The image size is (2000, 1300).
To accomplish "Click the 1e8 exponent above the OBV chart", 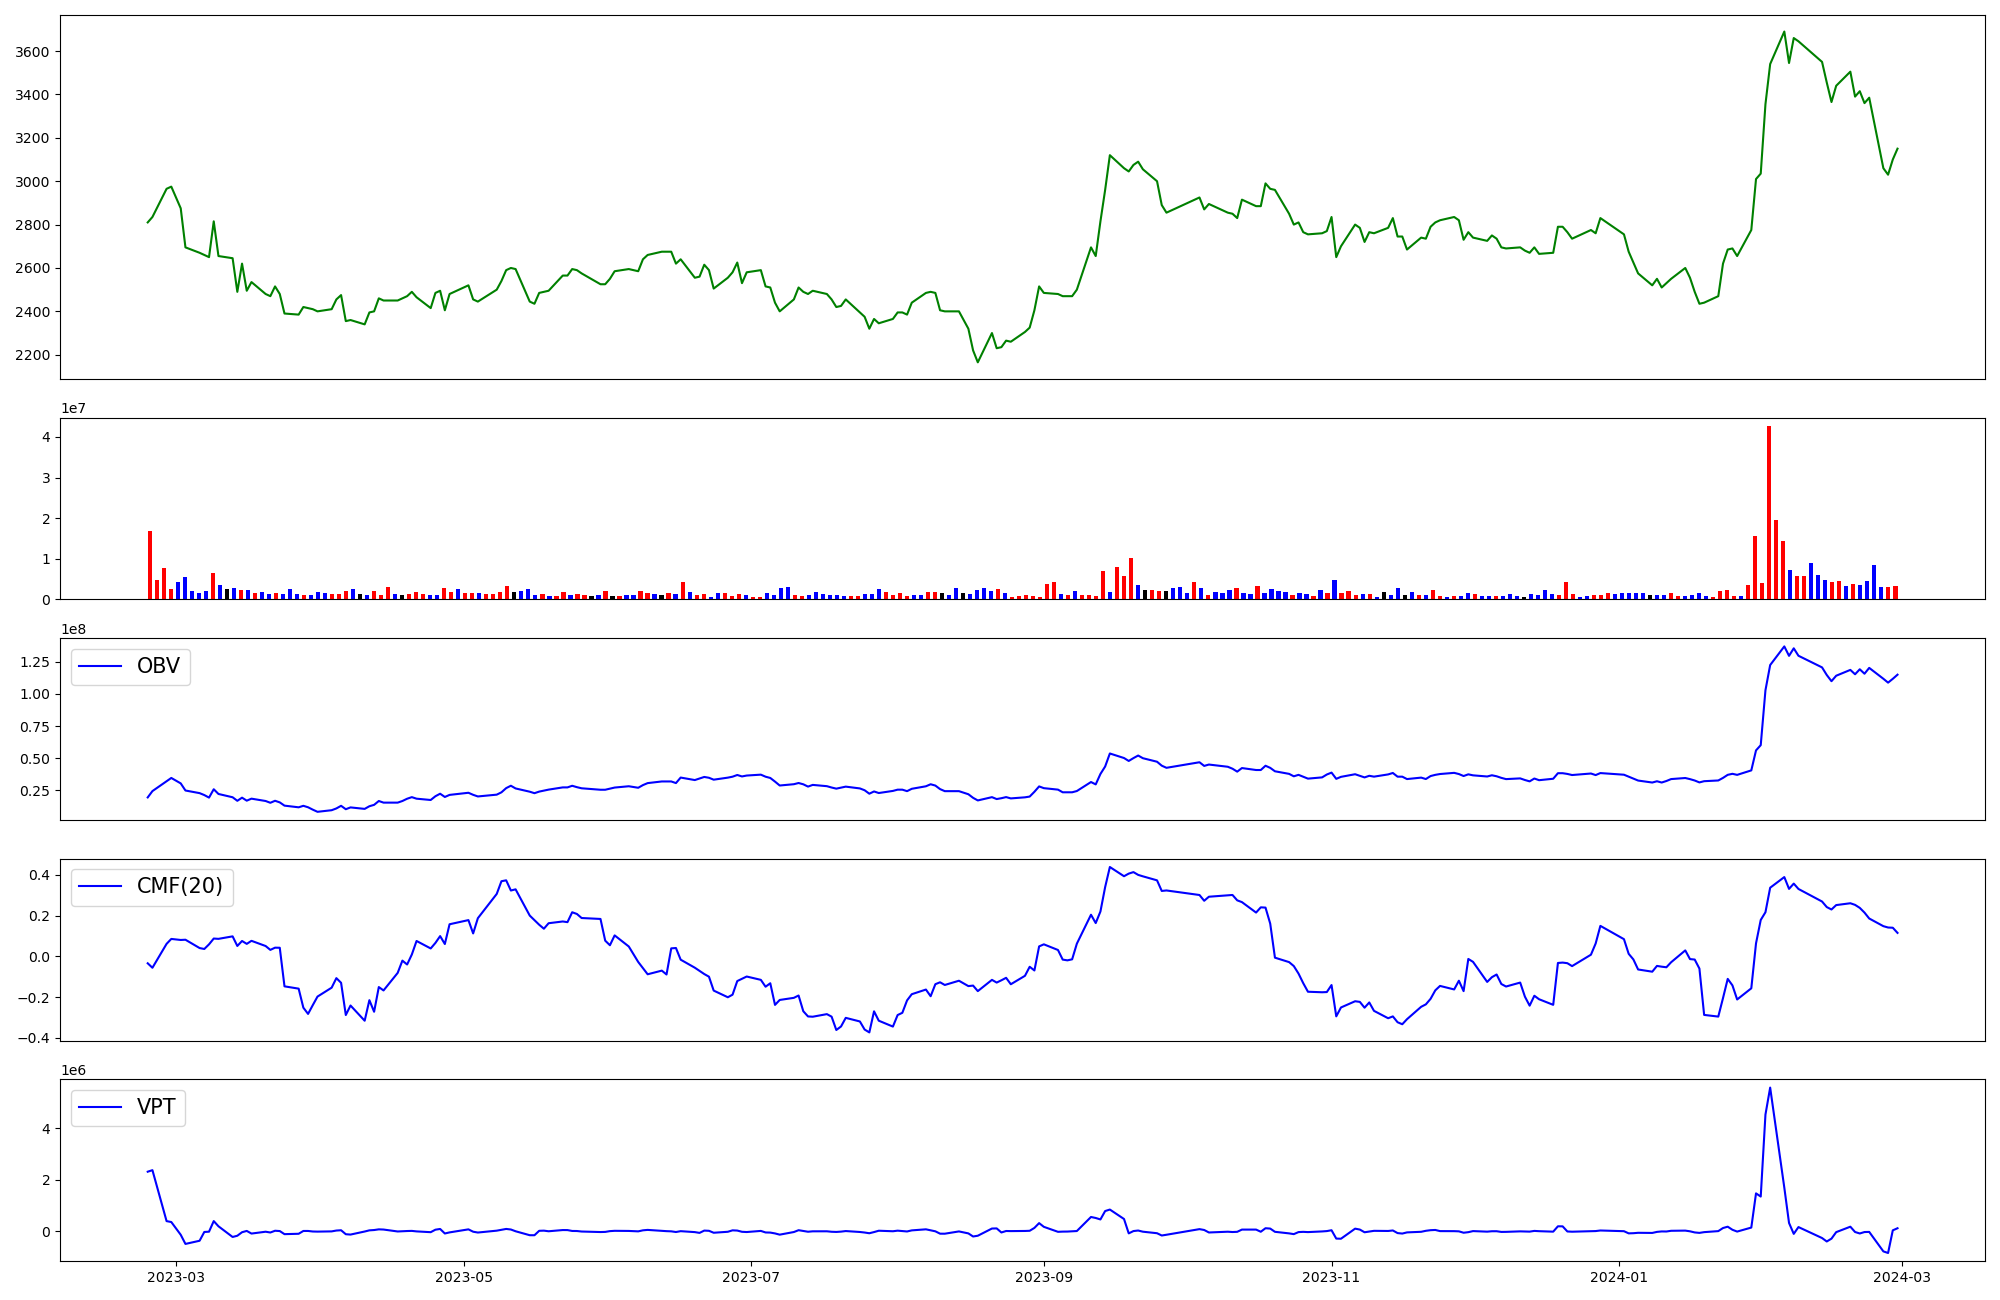I will [73, 629].
